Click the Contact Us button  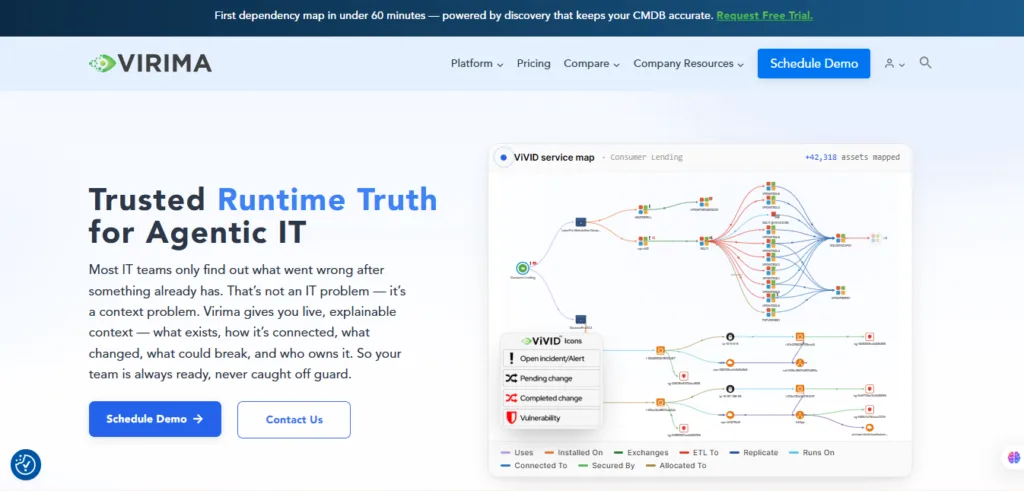click(x=294, y=420)
